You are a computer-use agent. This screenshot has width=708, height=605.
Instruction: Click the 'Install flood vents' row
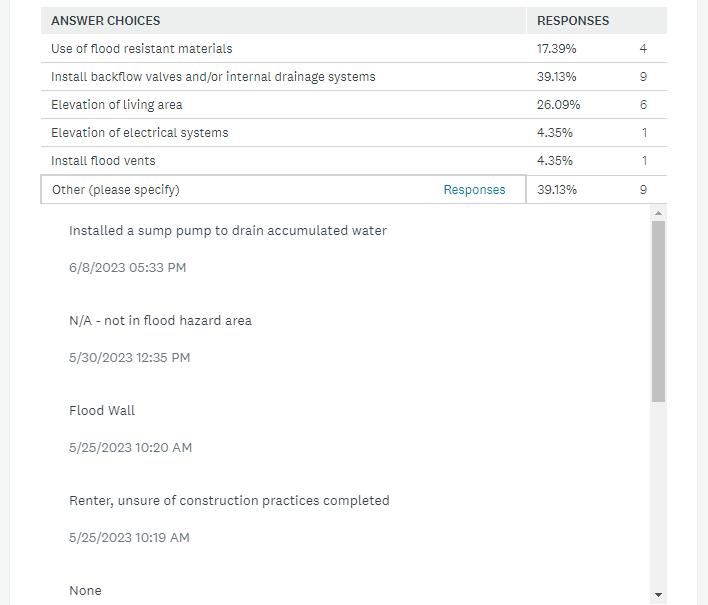pyautogui.click(x=103, y=161)
